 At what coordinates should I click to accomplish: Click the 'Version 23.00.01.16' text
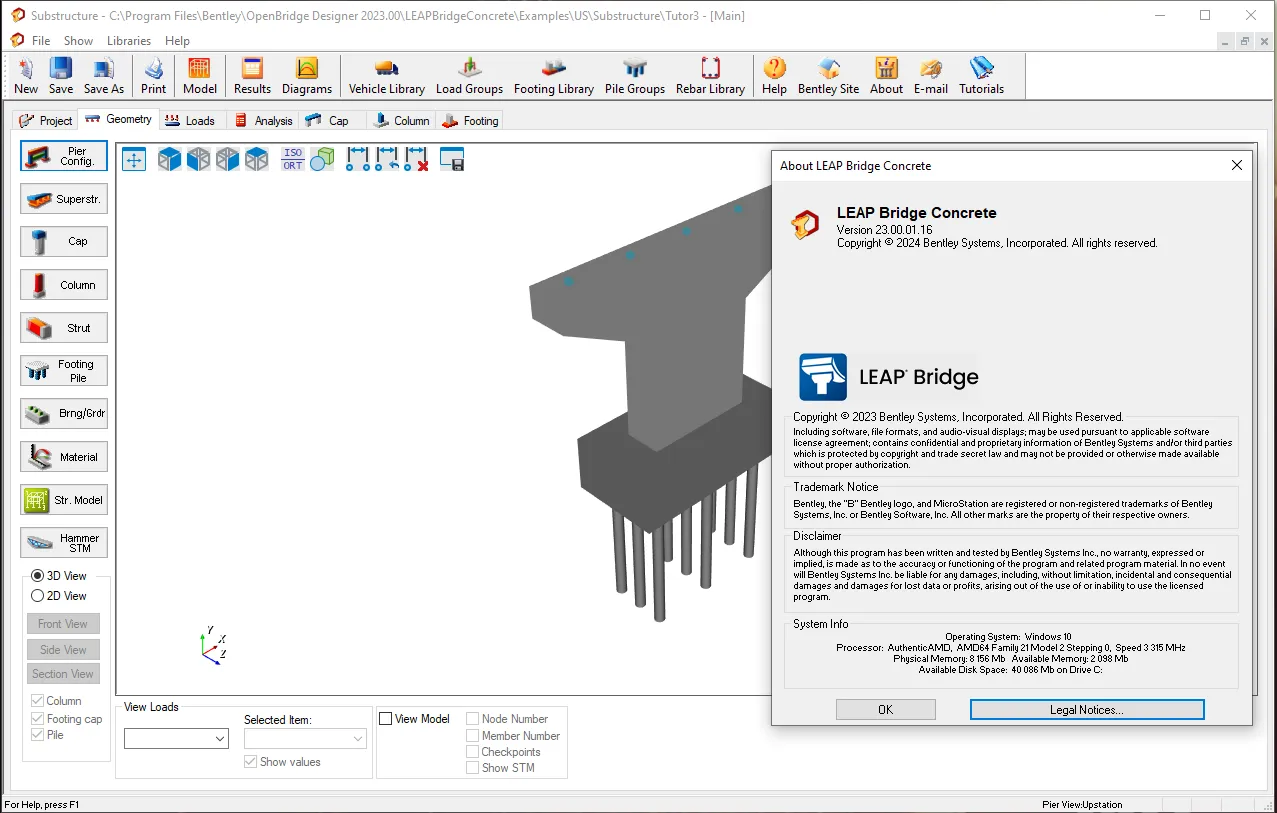884,230
